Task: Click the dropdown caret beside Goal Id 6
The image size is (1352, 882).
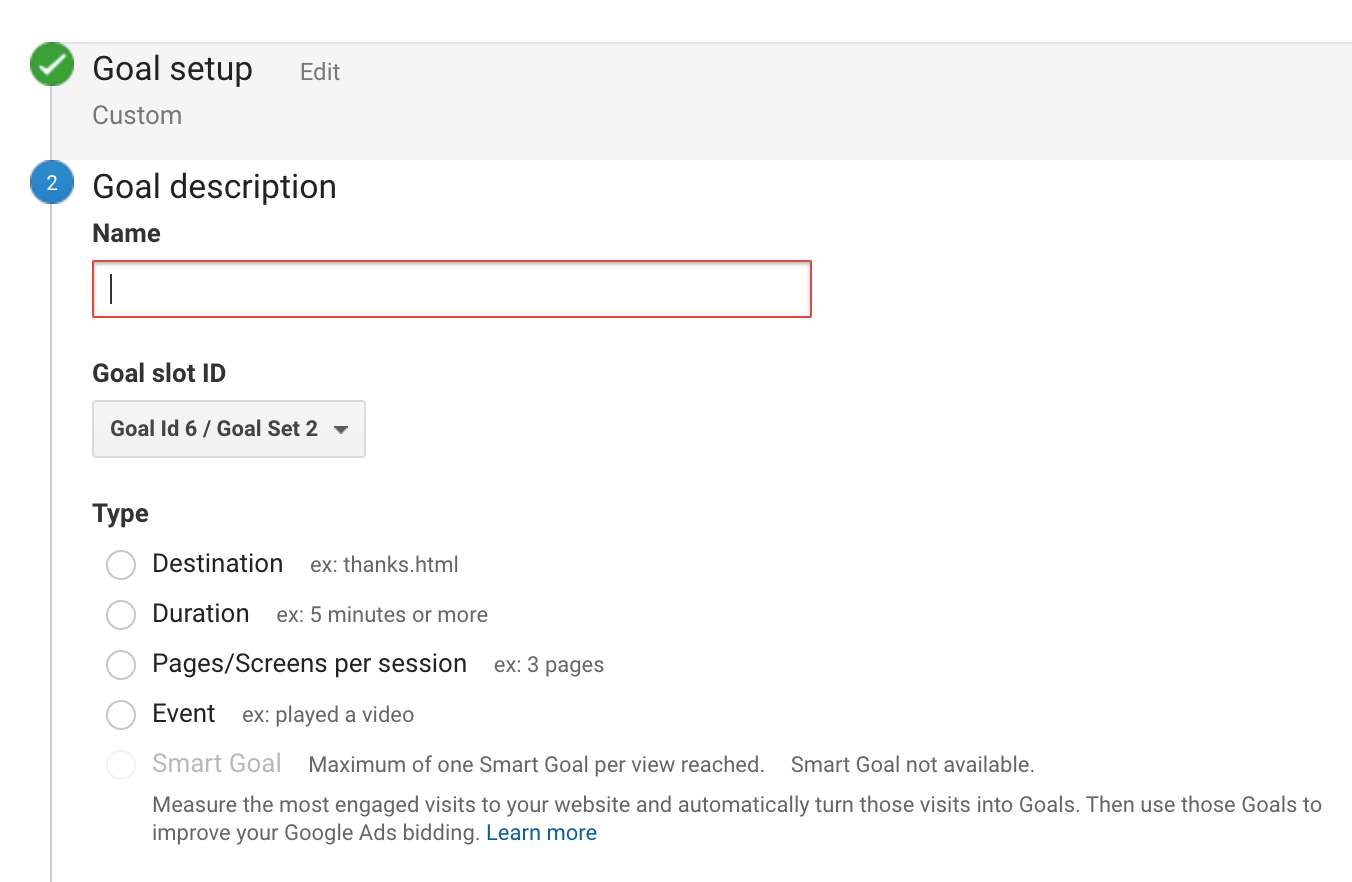Action: click(341, 428)
